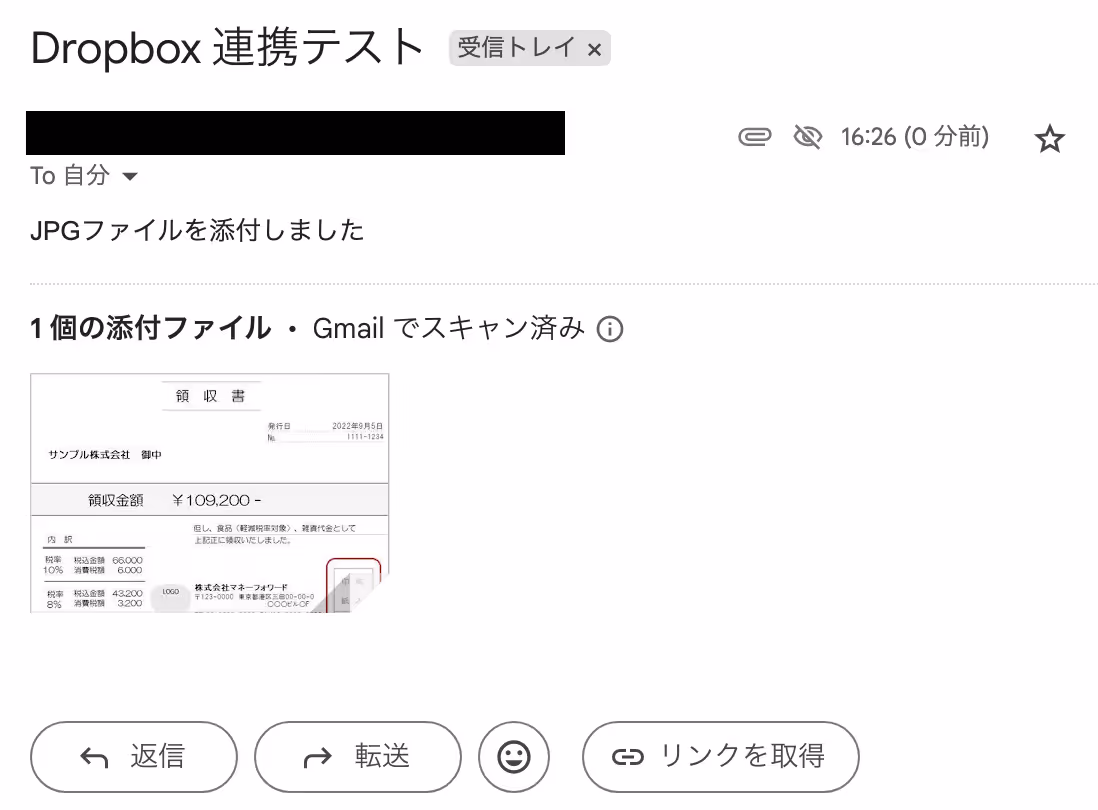Click the paperclip attachment icon
Viewport: 1098px width, 810px height.
tap(754, 137)
